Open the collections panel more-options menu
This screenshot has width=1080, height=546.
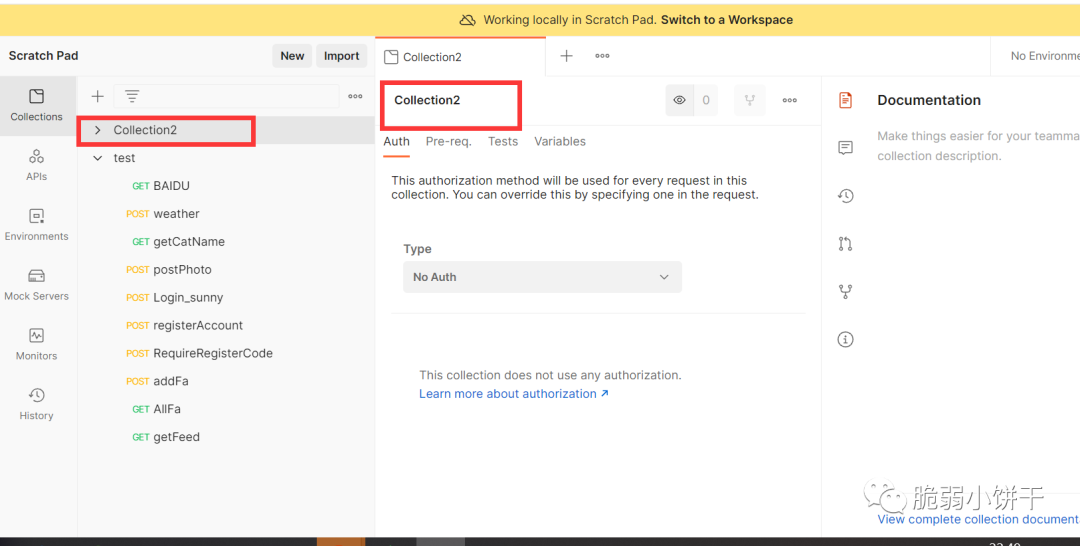(355, 96)
